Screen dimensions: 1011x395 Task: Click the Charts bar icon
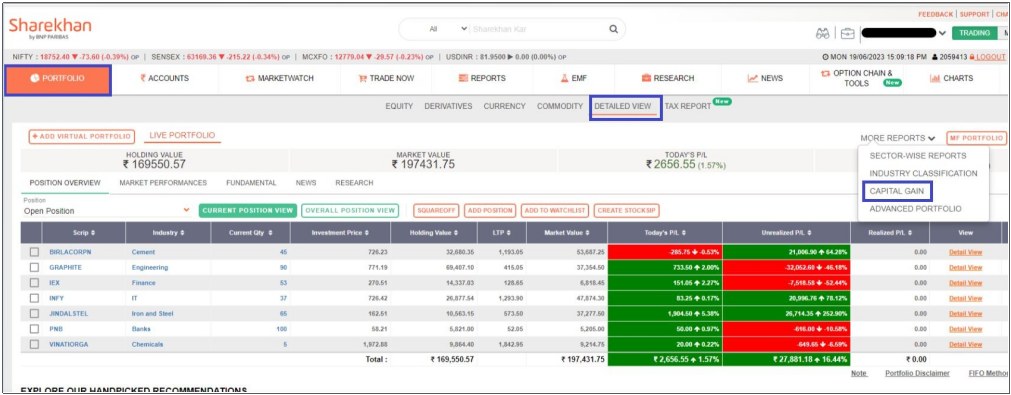click(x=935, y=79)
